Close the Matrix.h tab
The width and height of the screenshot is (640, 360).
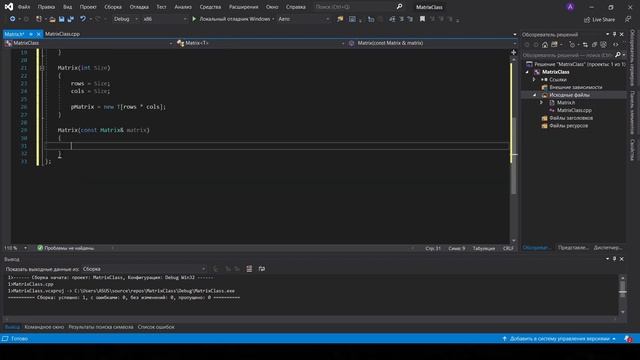38,34
